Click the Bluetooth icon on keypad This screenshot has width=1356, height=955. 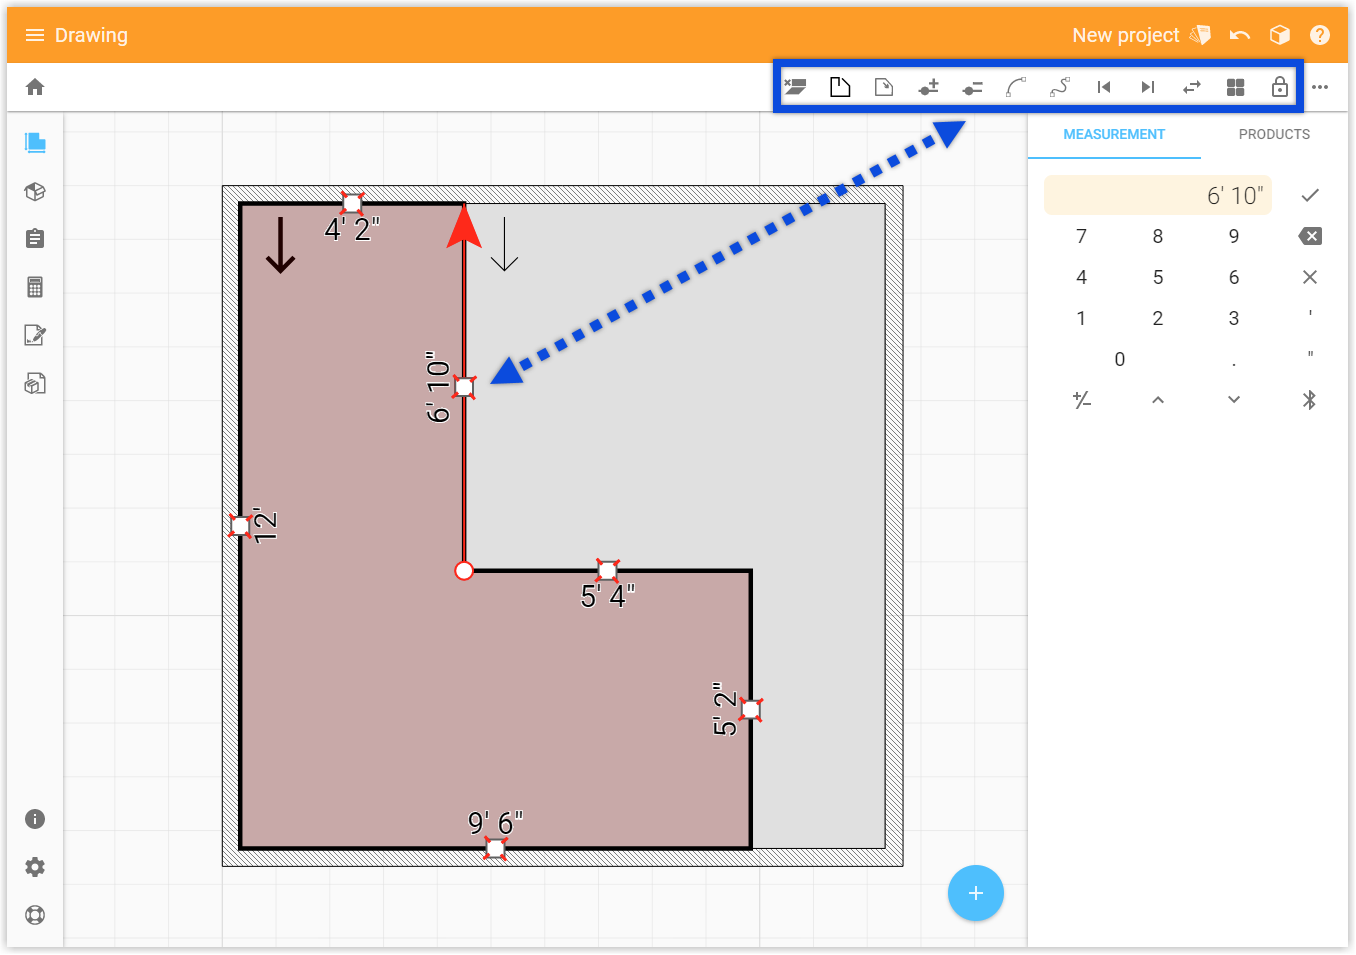pyautogui.click(x=1310, y=400)
